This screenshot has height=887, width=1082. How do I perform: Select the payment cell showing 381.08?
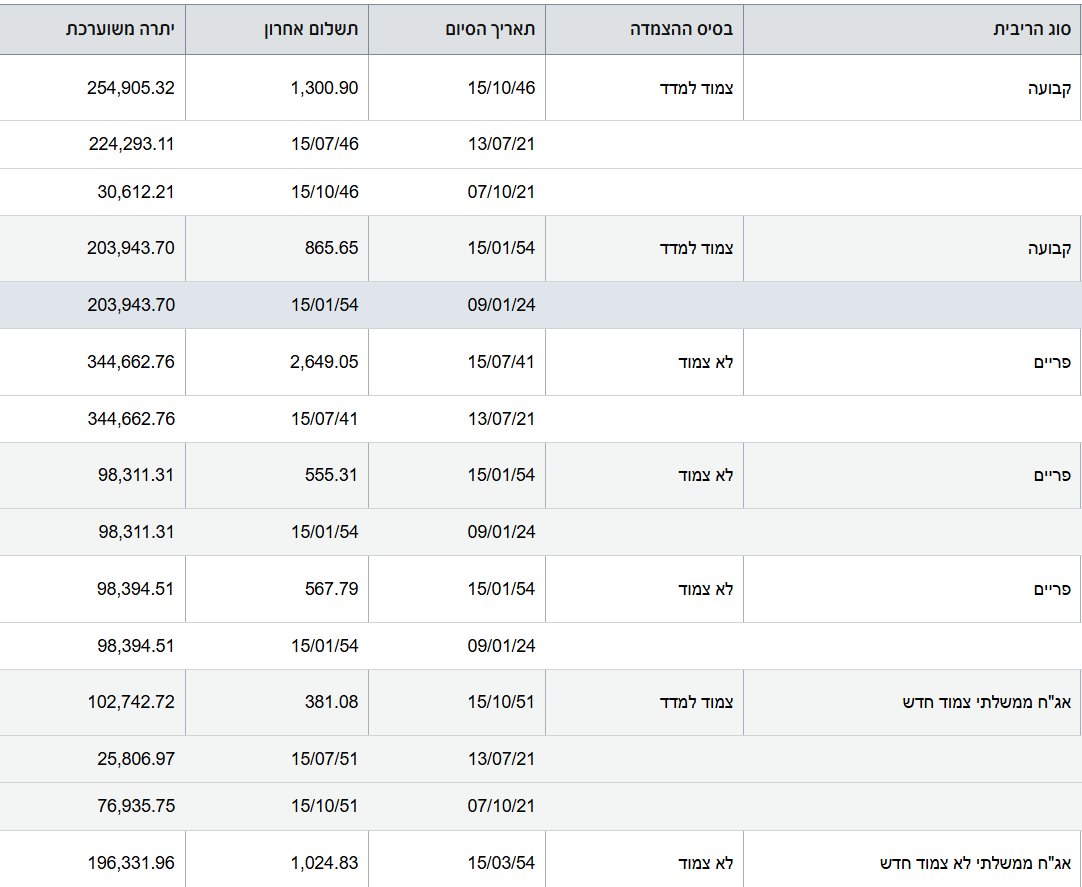tap(333, 703)
